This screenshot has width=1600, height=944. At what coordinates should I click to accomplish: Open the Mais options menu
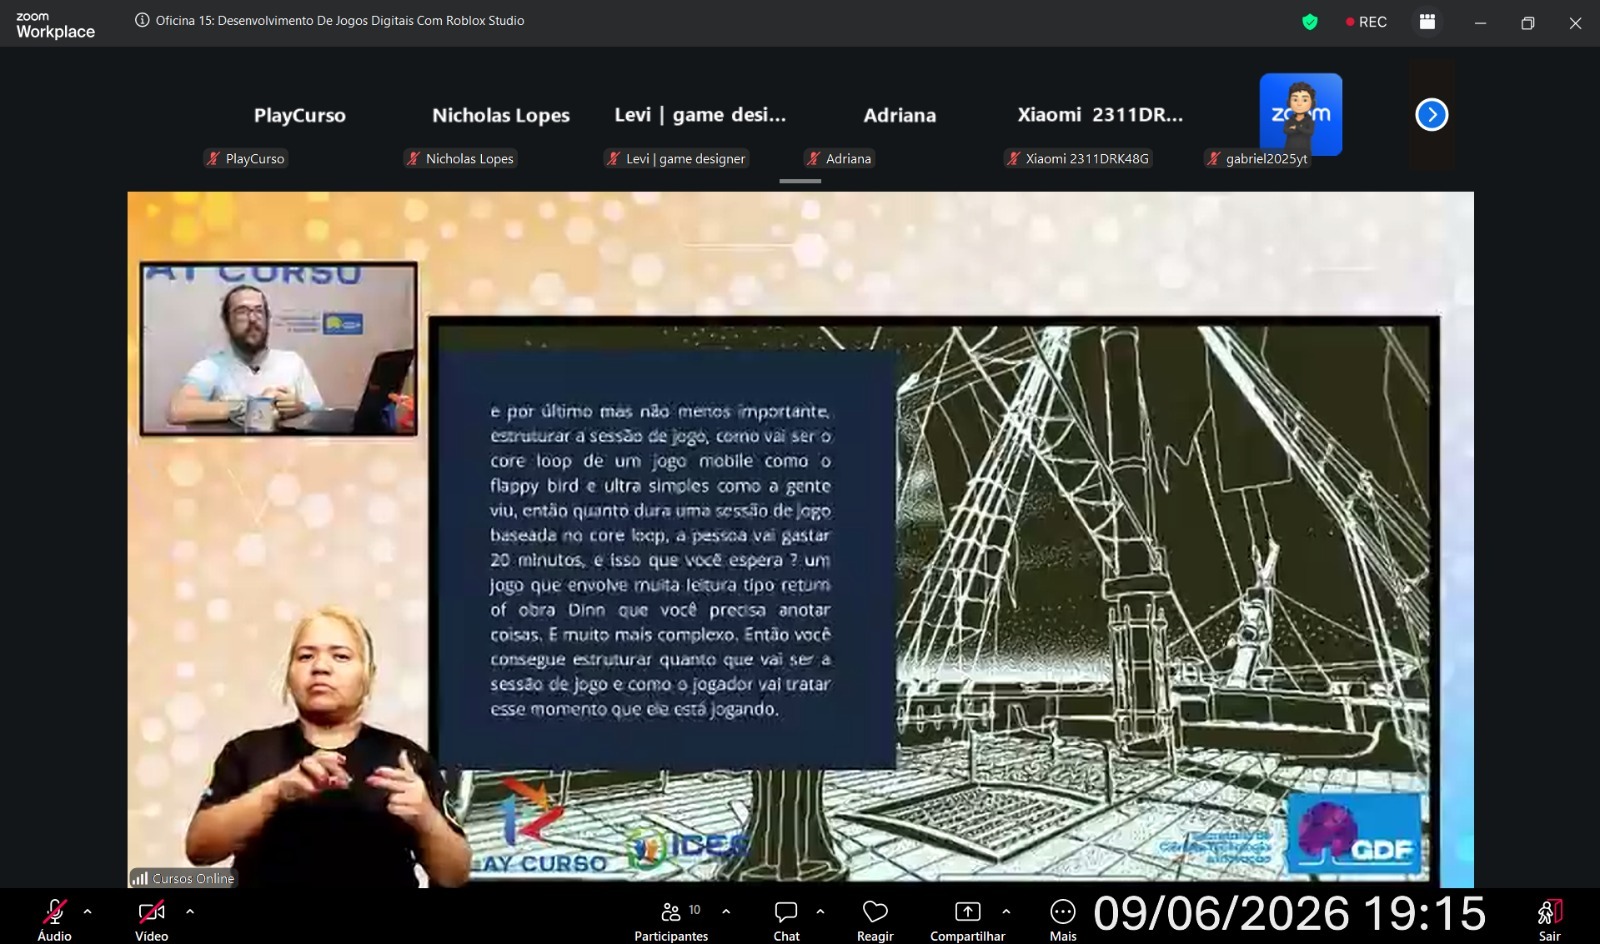(x=1063, y=919)
